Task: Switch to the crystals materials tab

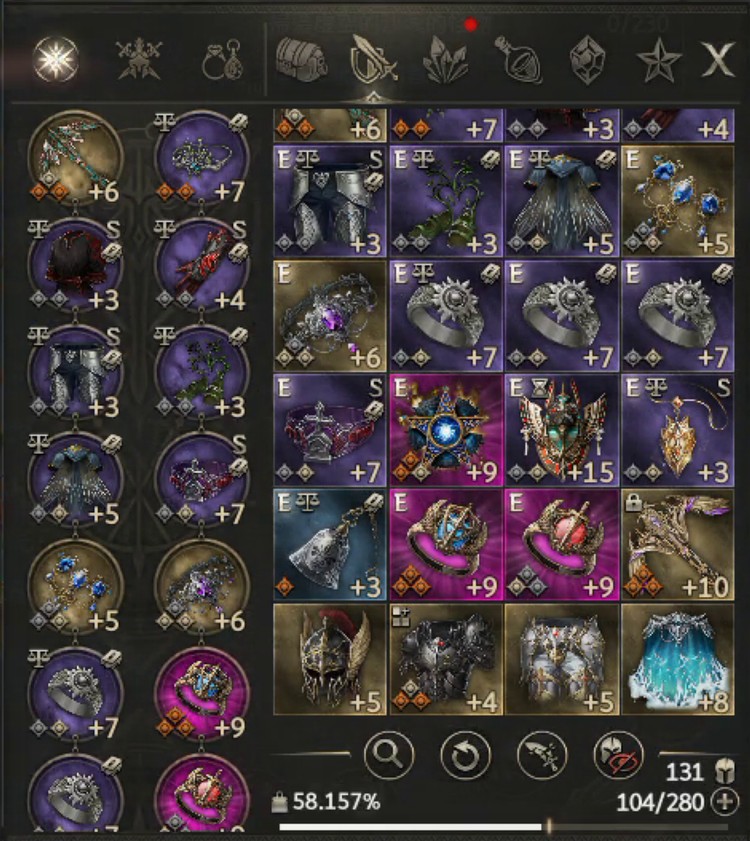Action: click(x=445, y=61)
